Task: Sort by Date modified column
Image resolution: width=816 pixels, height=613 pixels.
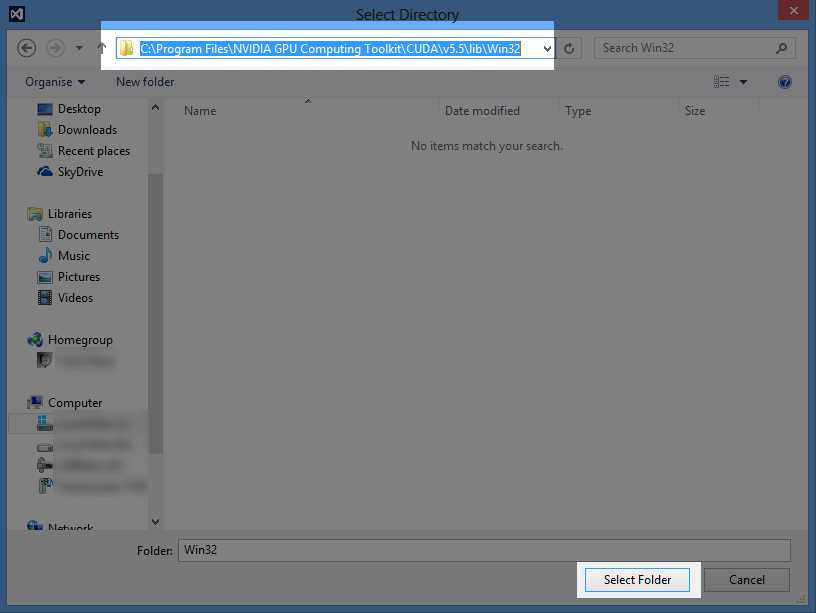Action: coord(482,111)
